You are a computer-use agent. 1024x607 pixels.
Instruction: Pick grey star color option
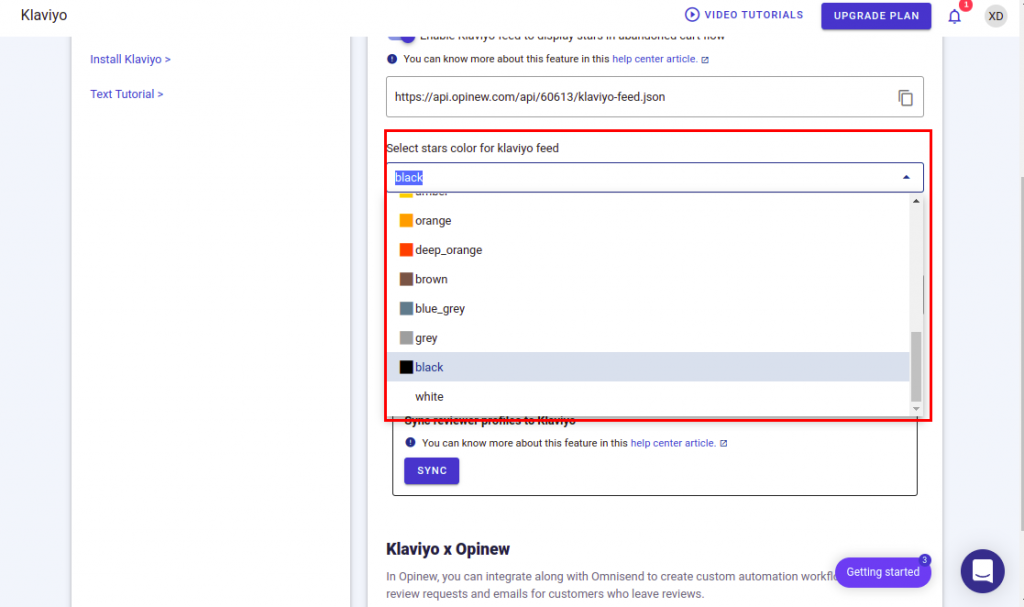[x=648, y=338]
